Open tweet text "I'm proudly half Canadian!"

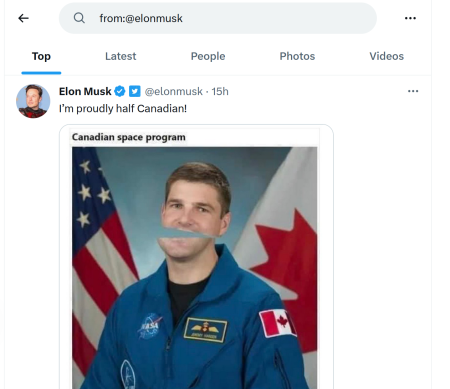123,109
